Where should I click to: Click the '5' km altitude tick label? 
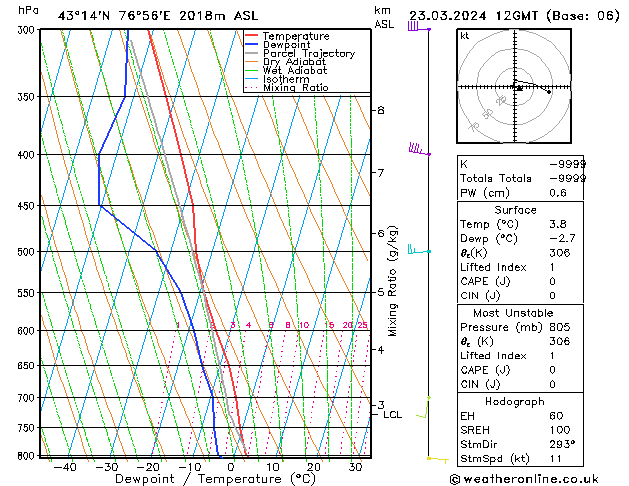pyautogui.click(x=381, y=292)
